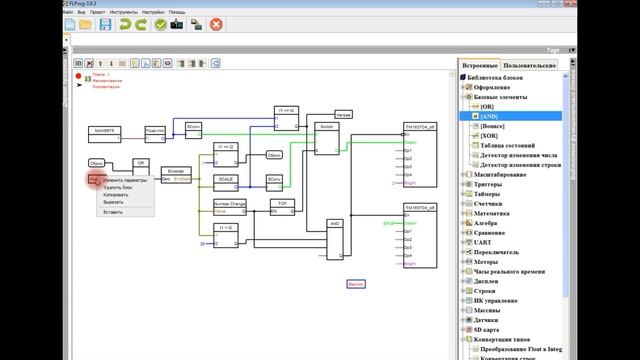Click the up arrow icon in the board toolbar
This screenshot has width=640, height=360.
[x=100, y=63]
